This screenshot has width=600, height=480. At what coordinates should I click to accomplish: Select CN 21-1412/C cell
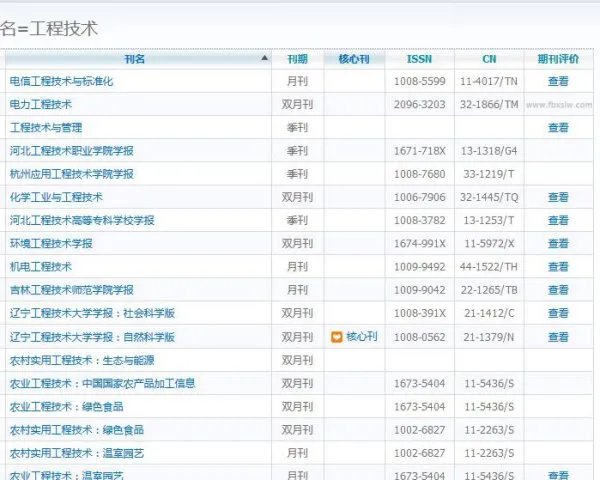489,313
